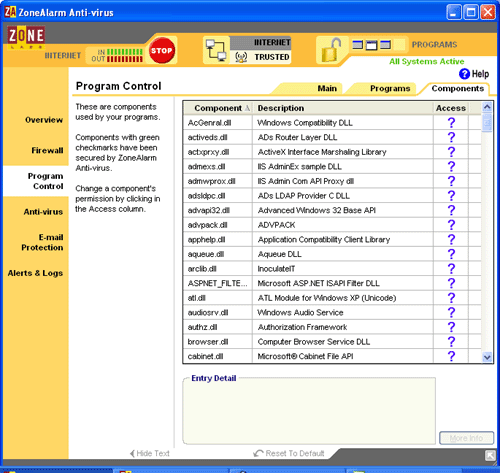Select the admwprox.dll row name

(x=211, y=181)
